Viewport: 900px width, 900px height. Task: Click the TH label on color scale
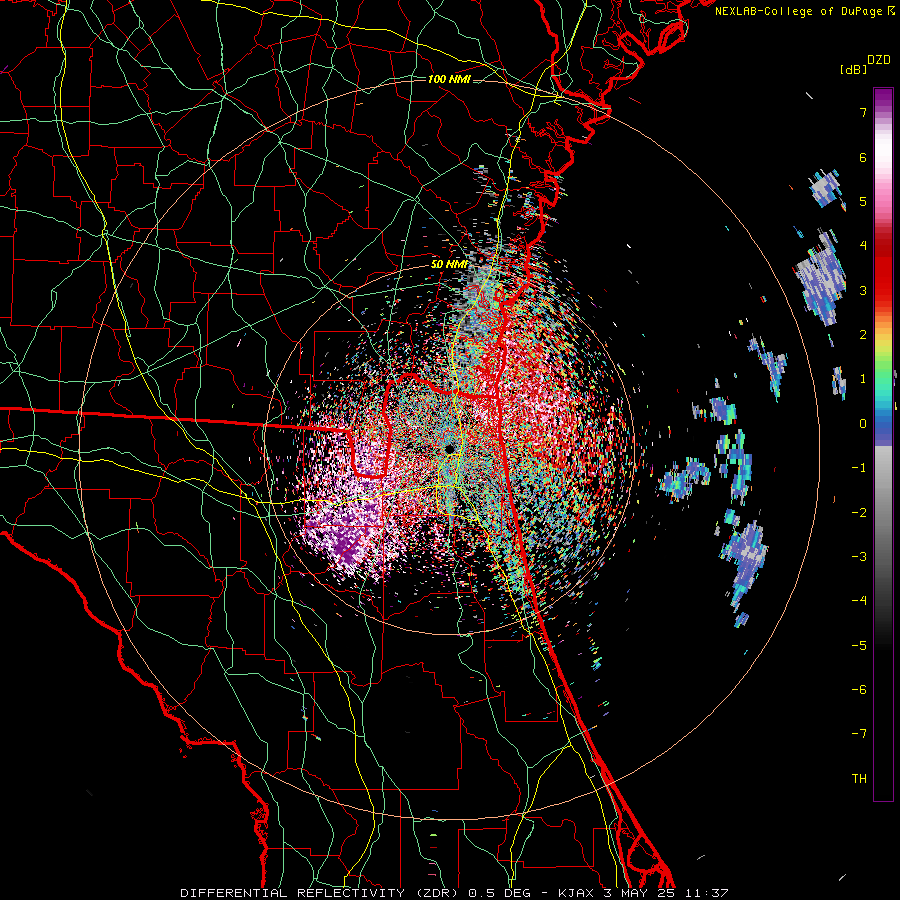[859, 779]
